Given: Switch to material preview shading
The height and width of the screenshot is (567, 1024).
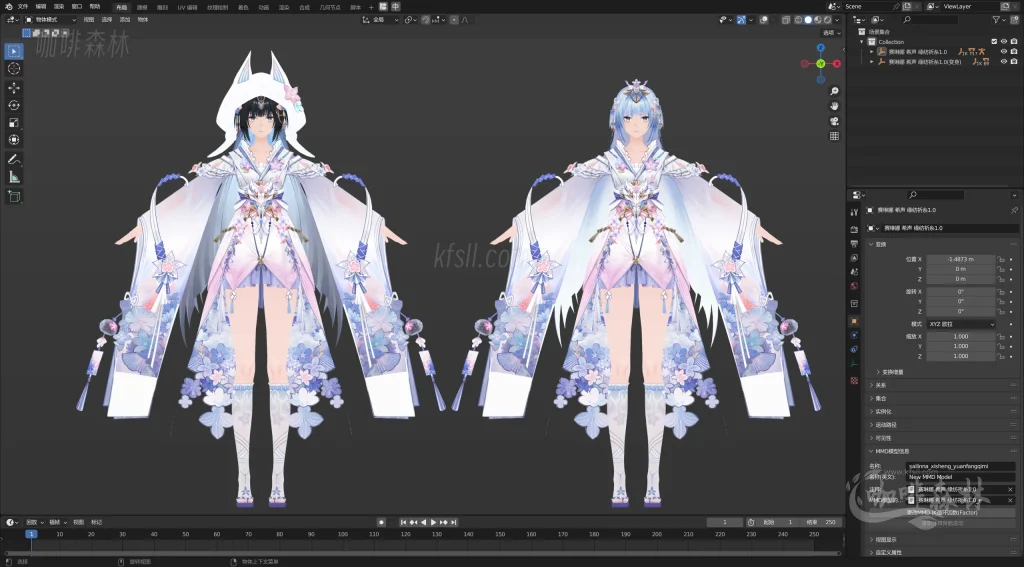Looking at the screenshot, I should click(818, 20).
